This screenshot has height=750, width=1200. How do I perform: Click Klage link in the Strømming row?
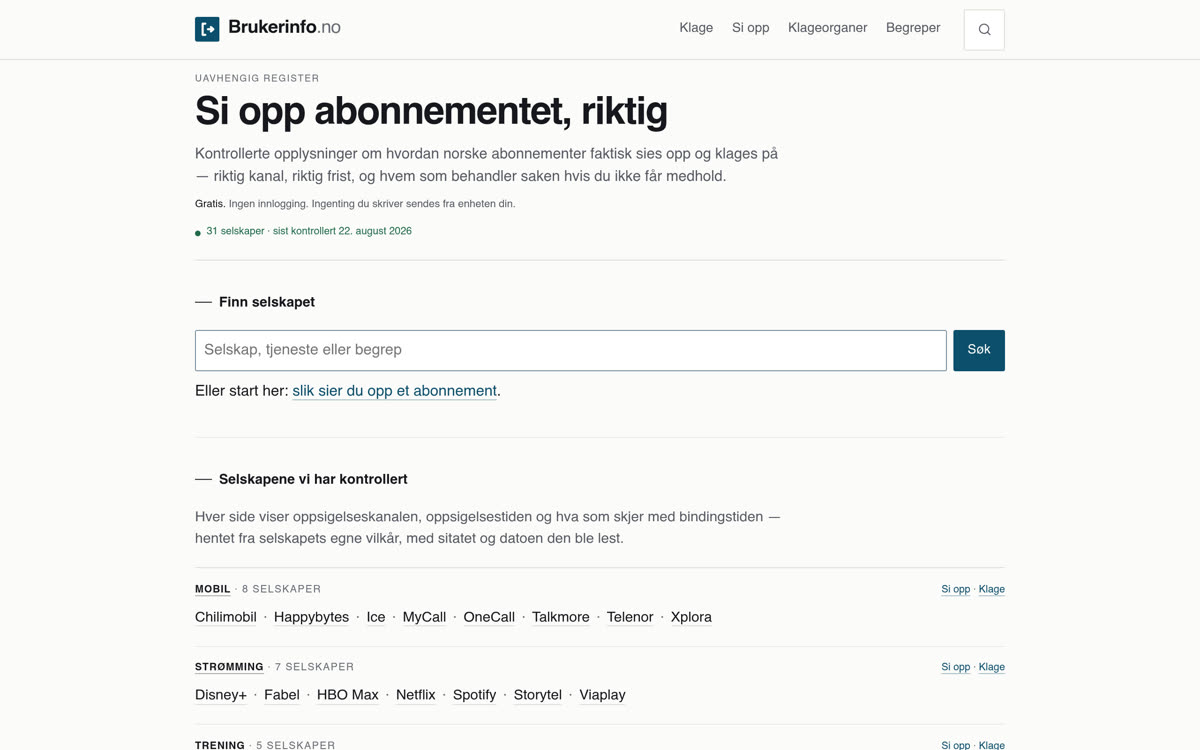(x=991, y=667)
